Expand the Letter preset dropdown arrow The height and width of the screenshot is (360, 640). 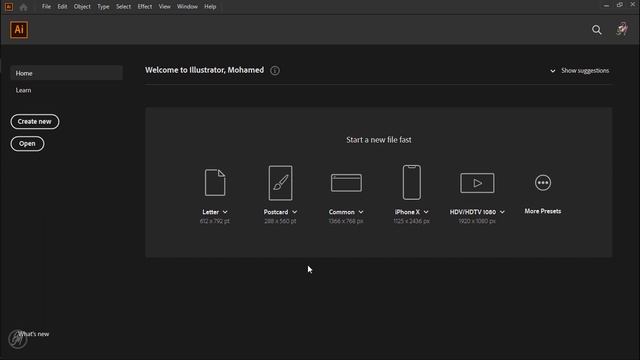click(225, 212)
